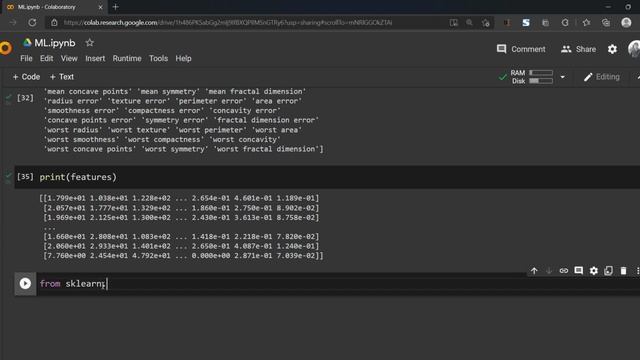Click the browser address bar URL
The height and width of the screenshot is (360, 640).
pyautogui.click(x=228, y=23)
